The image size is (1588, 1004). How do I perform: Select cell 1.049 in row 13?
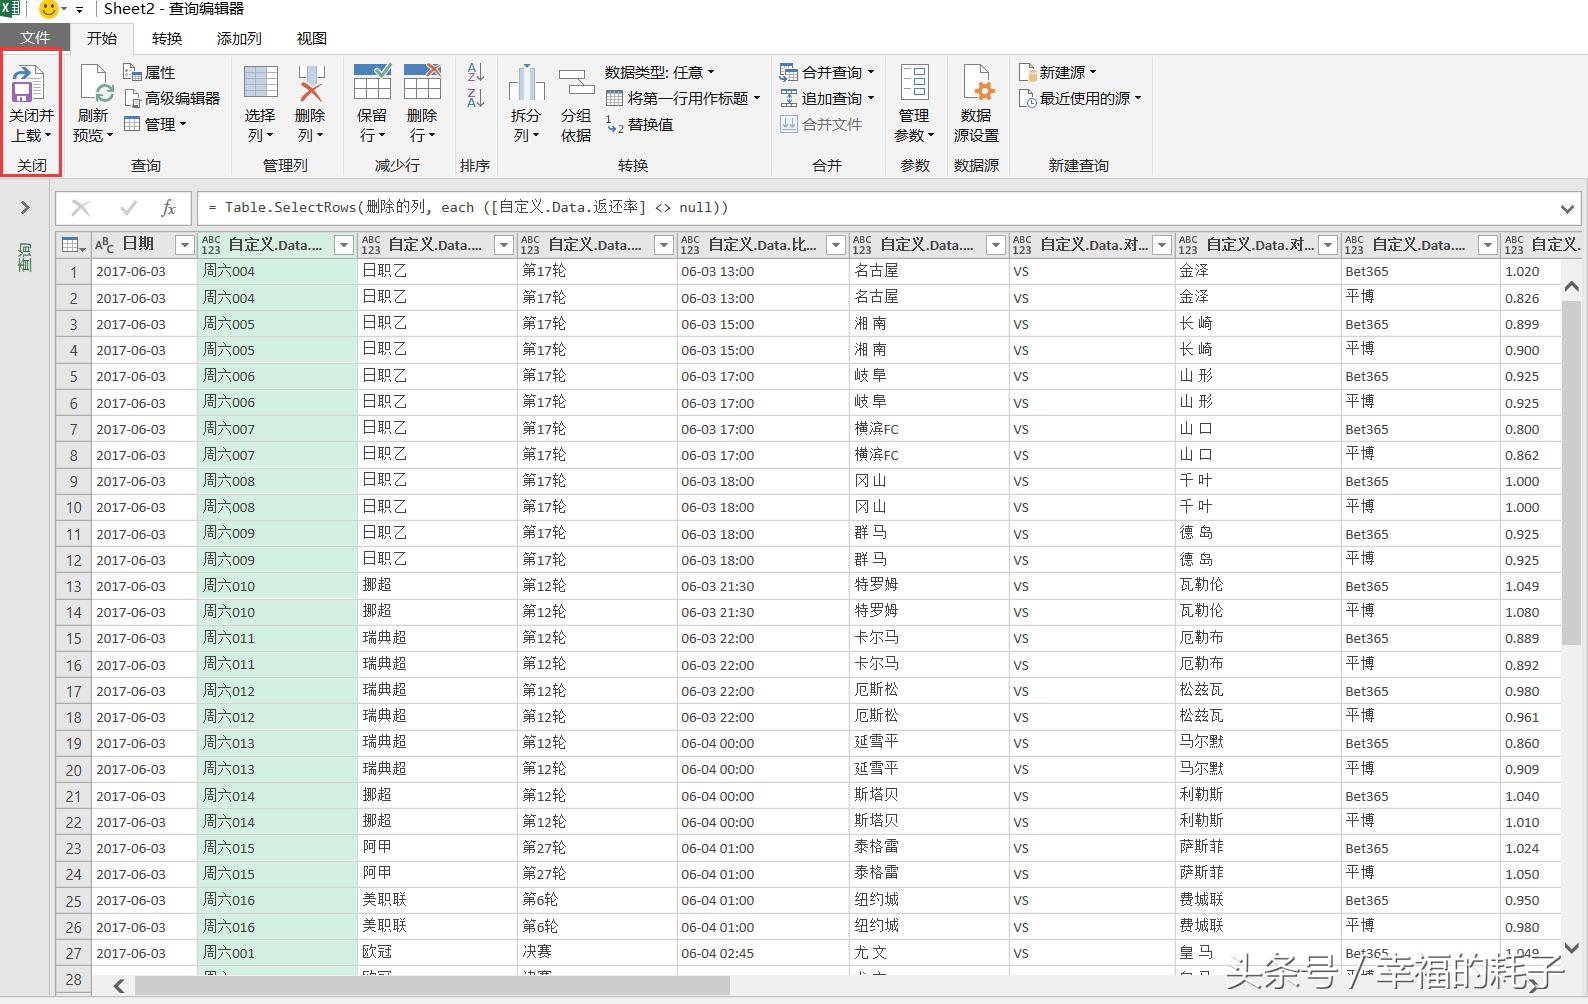[x=1531, y=586]
